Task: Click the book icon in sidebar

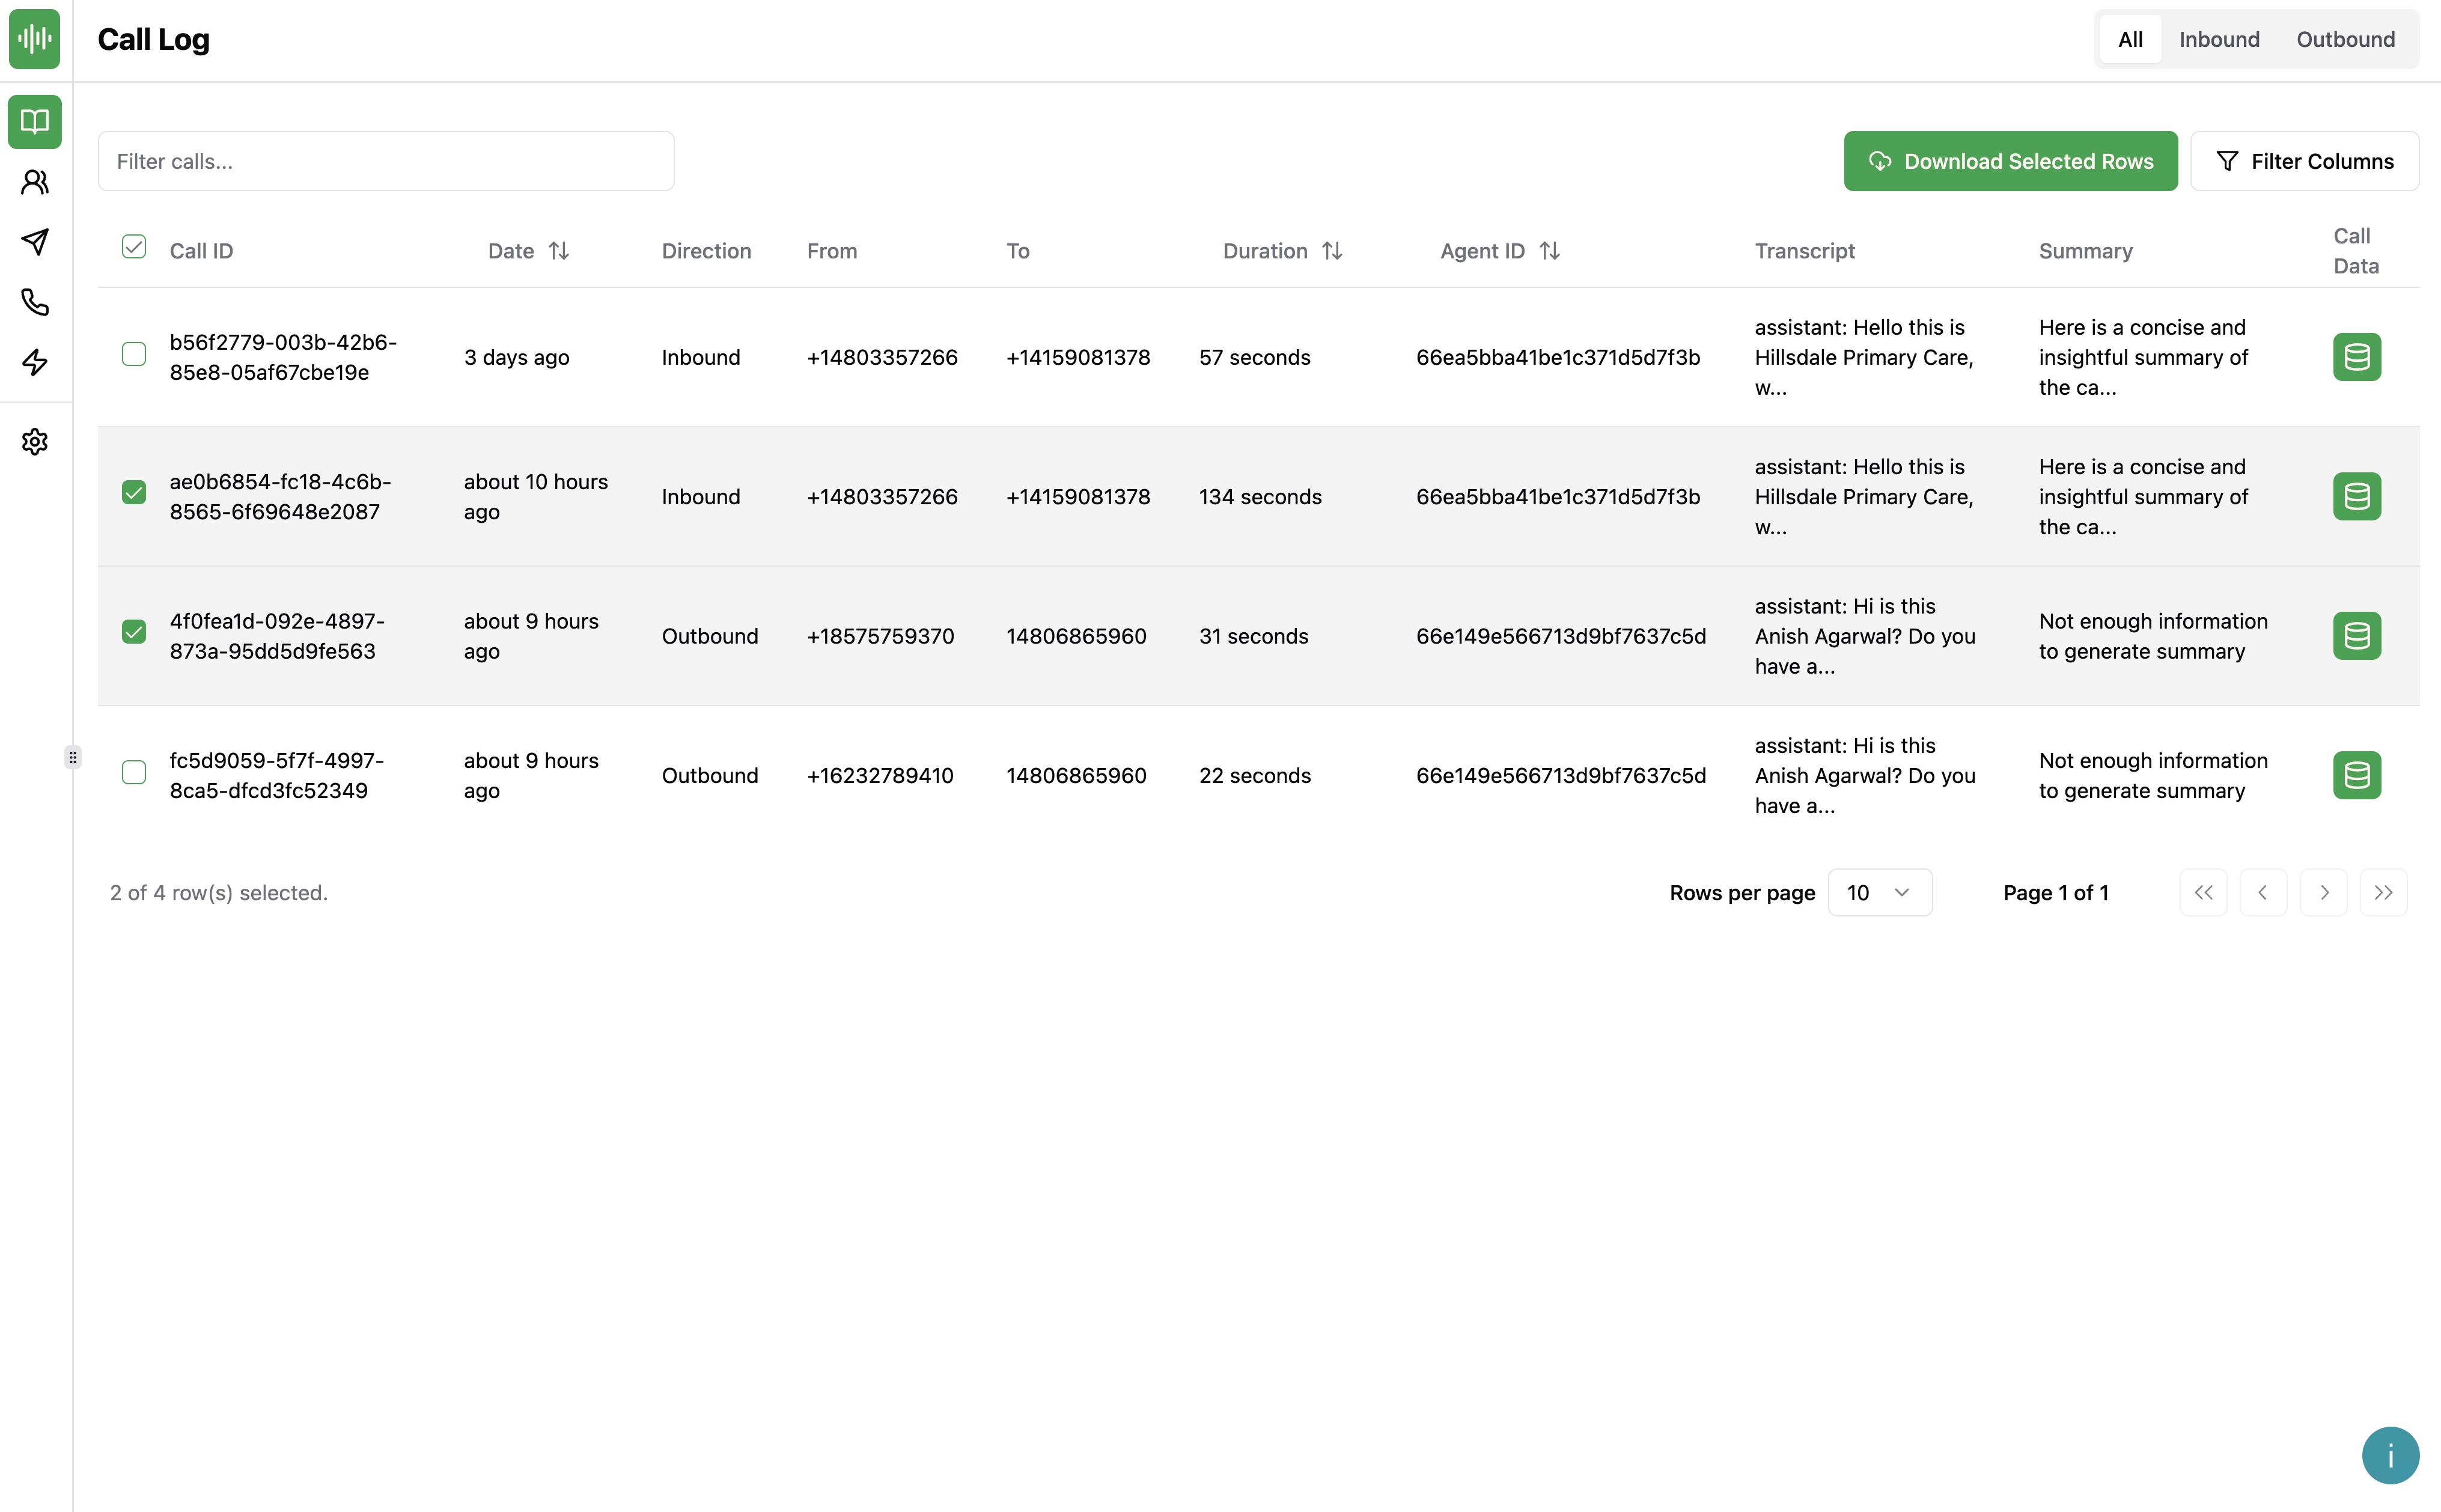Action: tap(35, 122)
